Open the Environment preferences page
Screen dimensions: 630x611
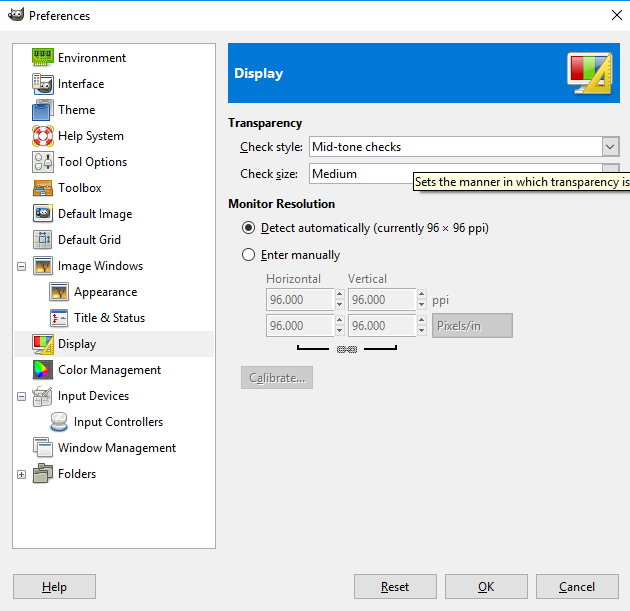tap(92, 58)
